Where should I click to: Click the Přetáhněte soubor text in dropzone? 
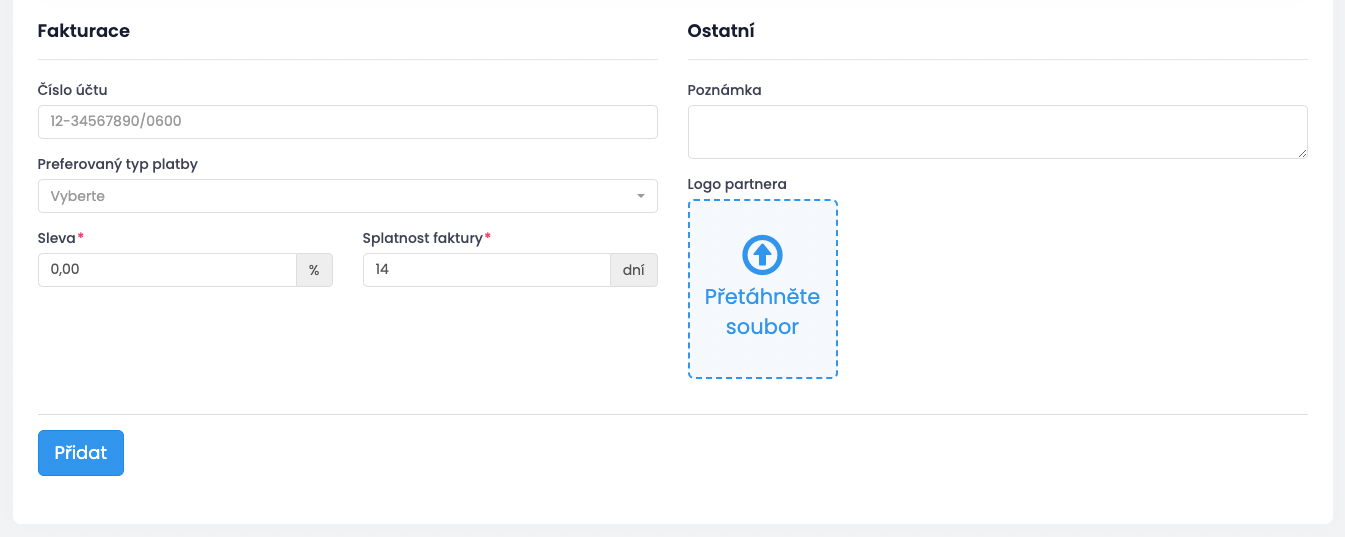pyautogui.click(x=762, y=312)
